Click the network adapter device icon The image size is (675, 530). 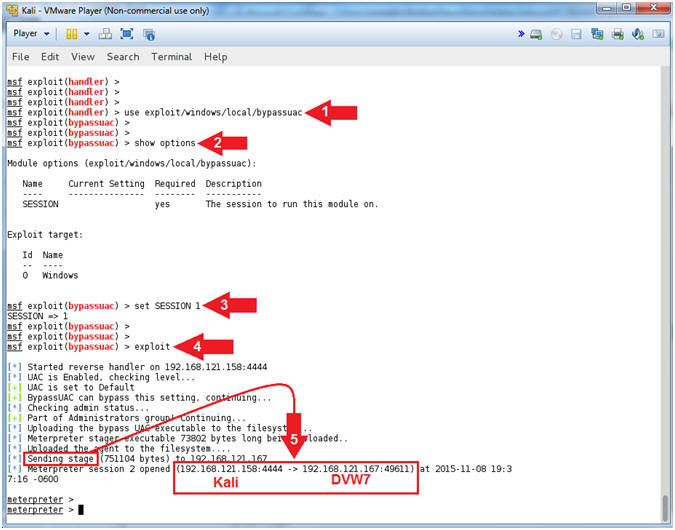coord(597,34)
